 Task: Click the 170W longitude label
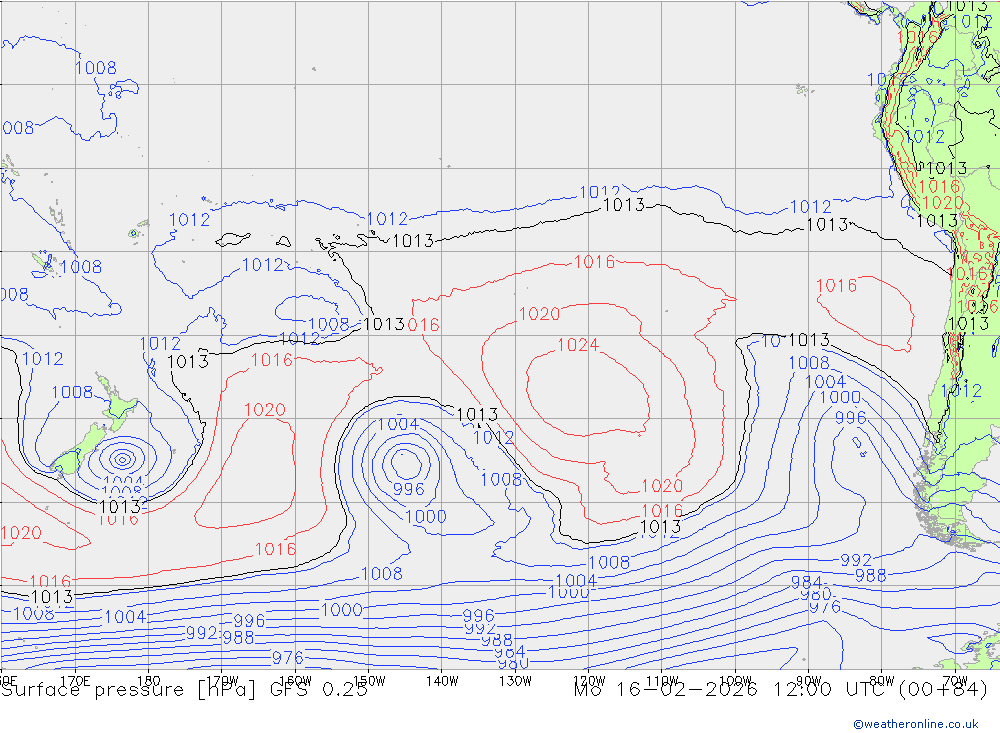click(x=222, y=681)
